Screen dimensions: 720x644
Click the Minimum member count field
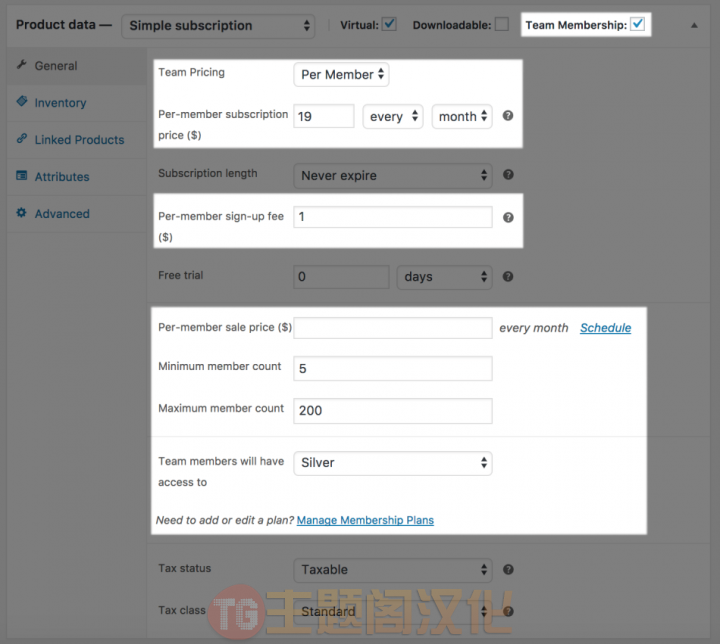pos(393,368)
